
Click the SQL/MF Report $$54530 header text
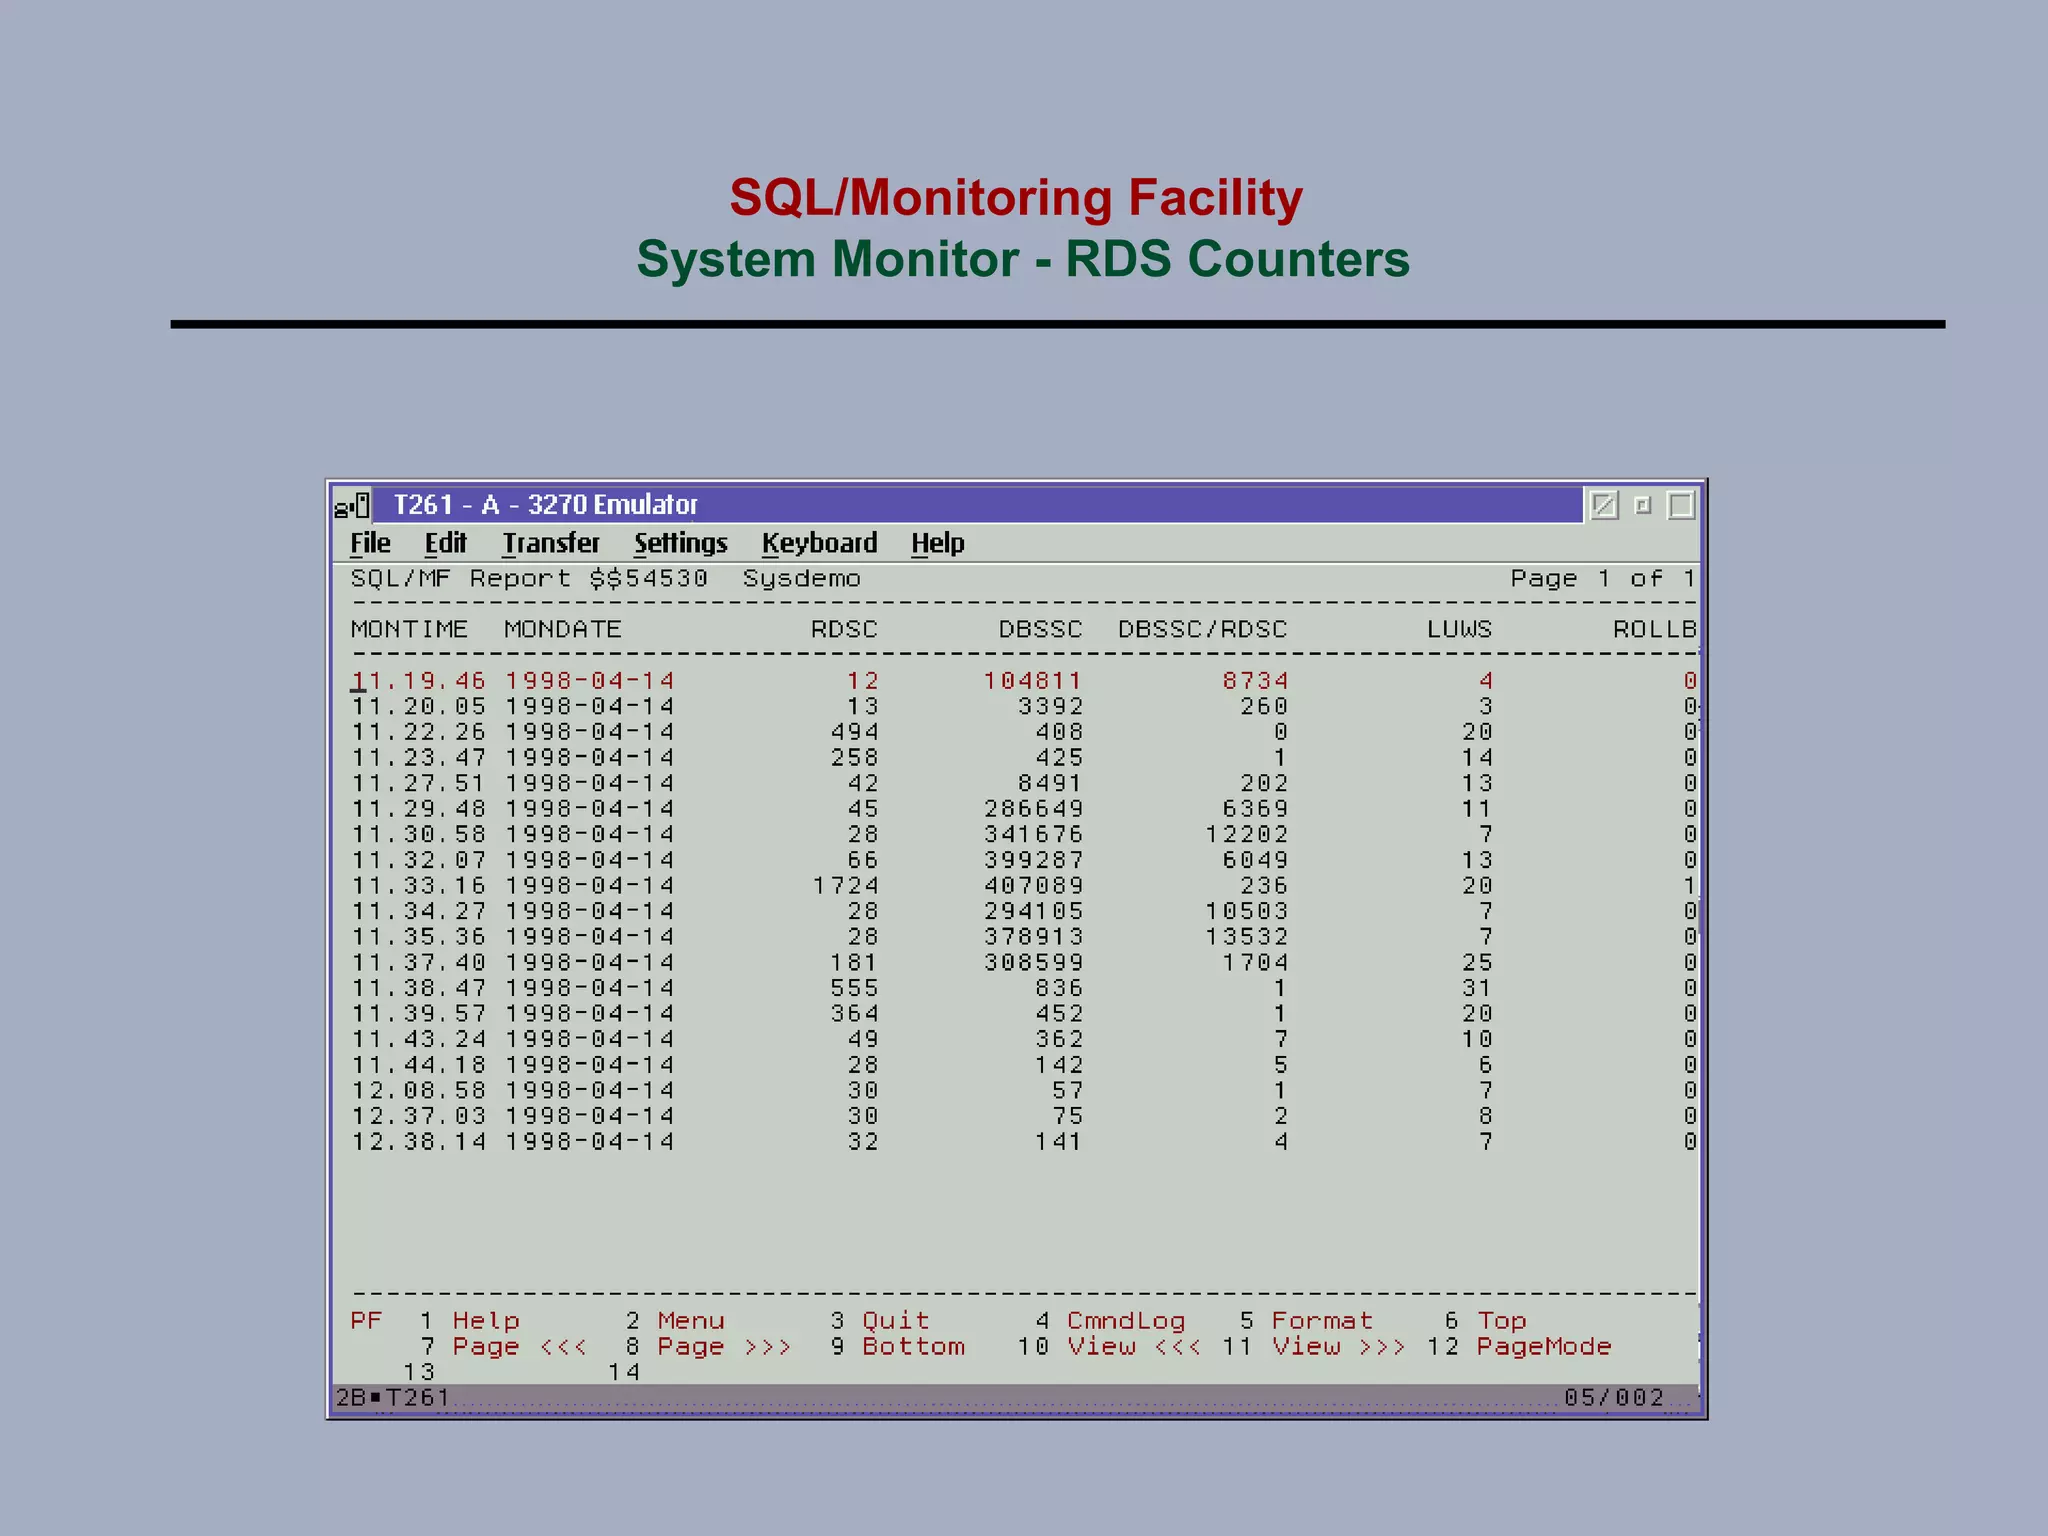[x=529, y=578]
